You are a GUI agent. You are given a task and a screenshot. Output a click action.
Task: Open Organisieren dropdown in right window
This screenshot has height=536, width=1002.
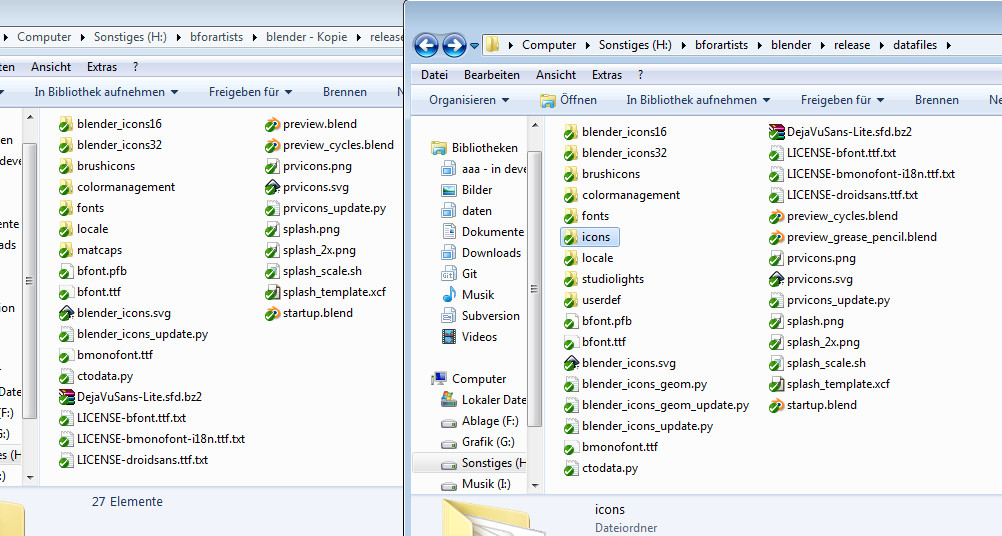(x=469, y=100)
